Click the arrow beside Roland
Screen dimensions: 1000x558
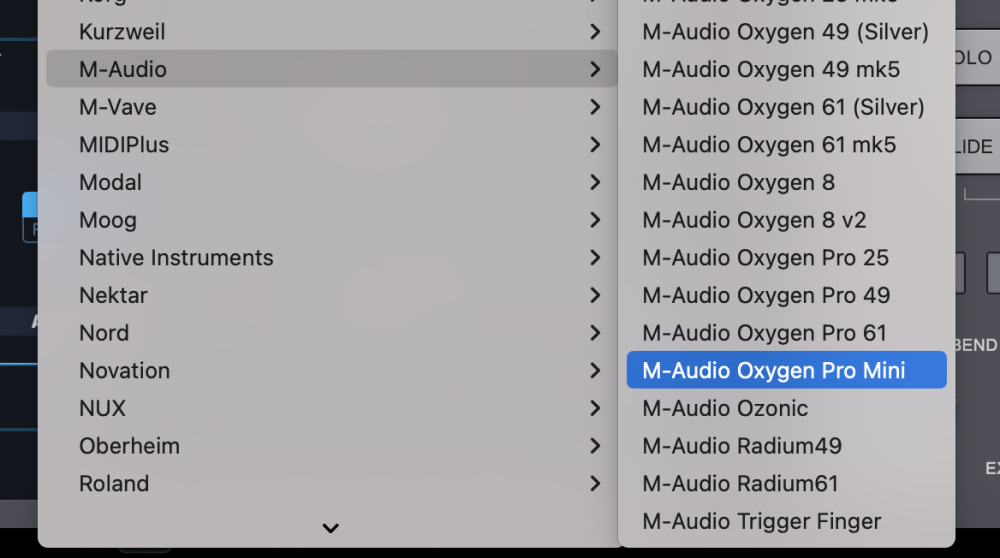(595, 484)
